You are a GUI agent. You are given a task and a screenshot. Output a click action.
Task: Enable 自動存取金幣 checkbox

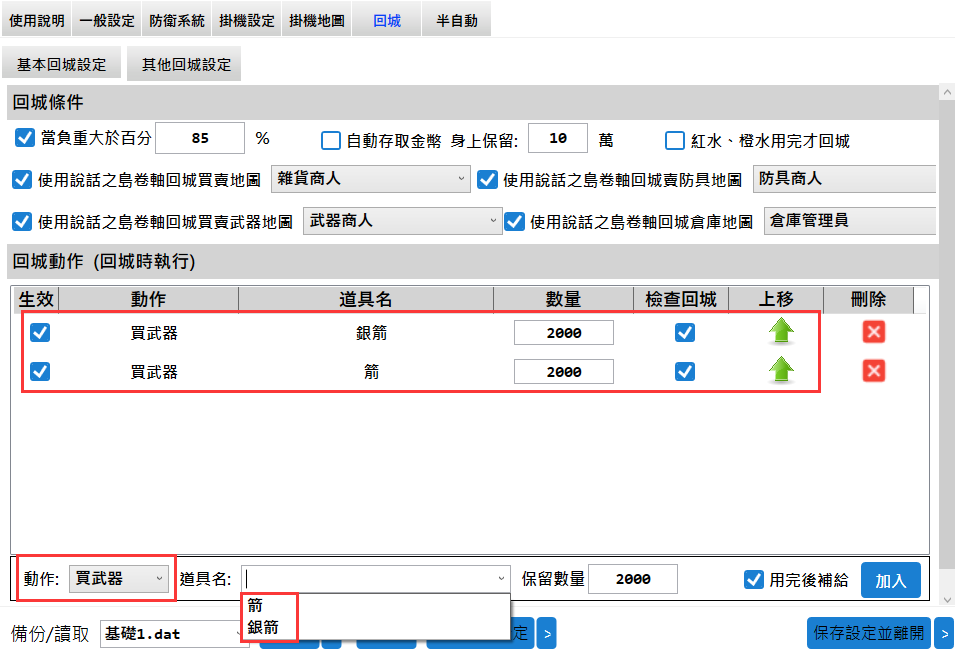click(331, 141)
